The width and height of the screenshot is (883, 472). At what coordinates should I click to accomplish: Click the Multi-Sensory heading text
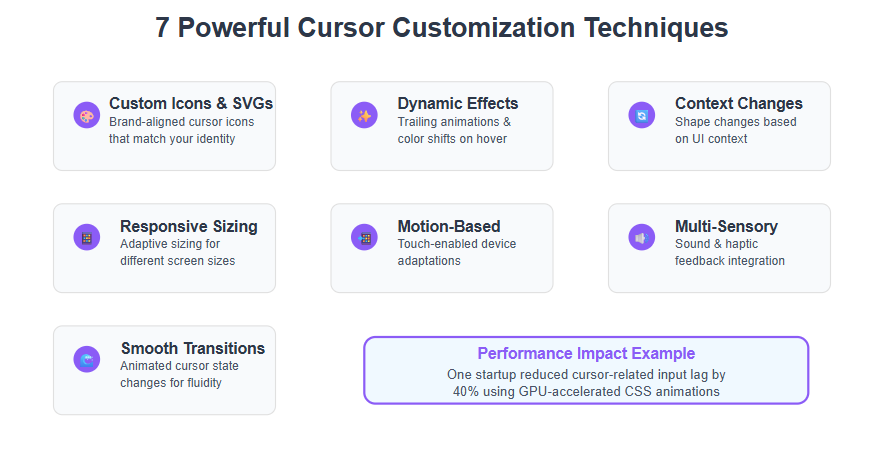(x=726, y=226)
